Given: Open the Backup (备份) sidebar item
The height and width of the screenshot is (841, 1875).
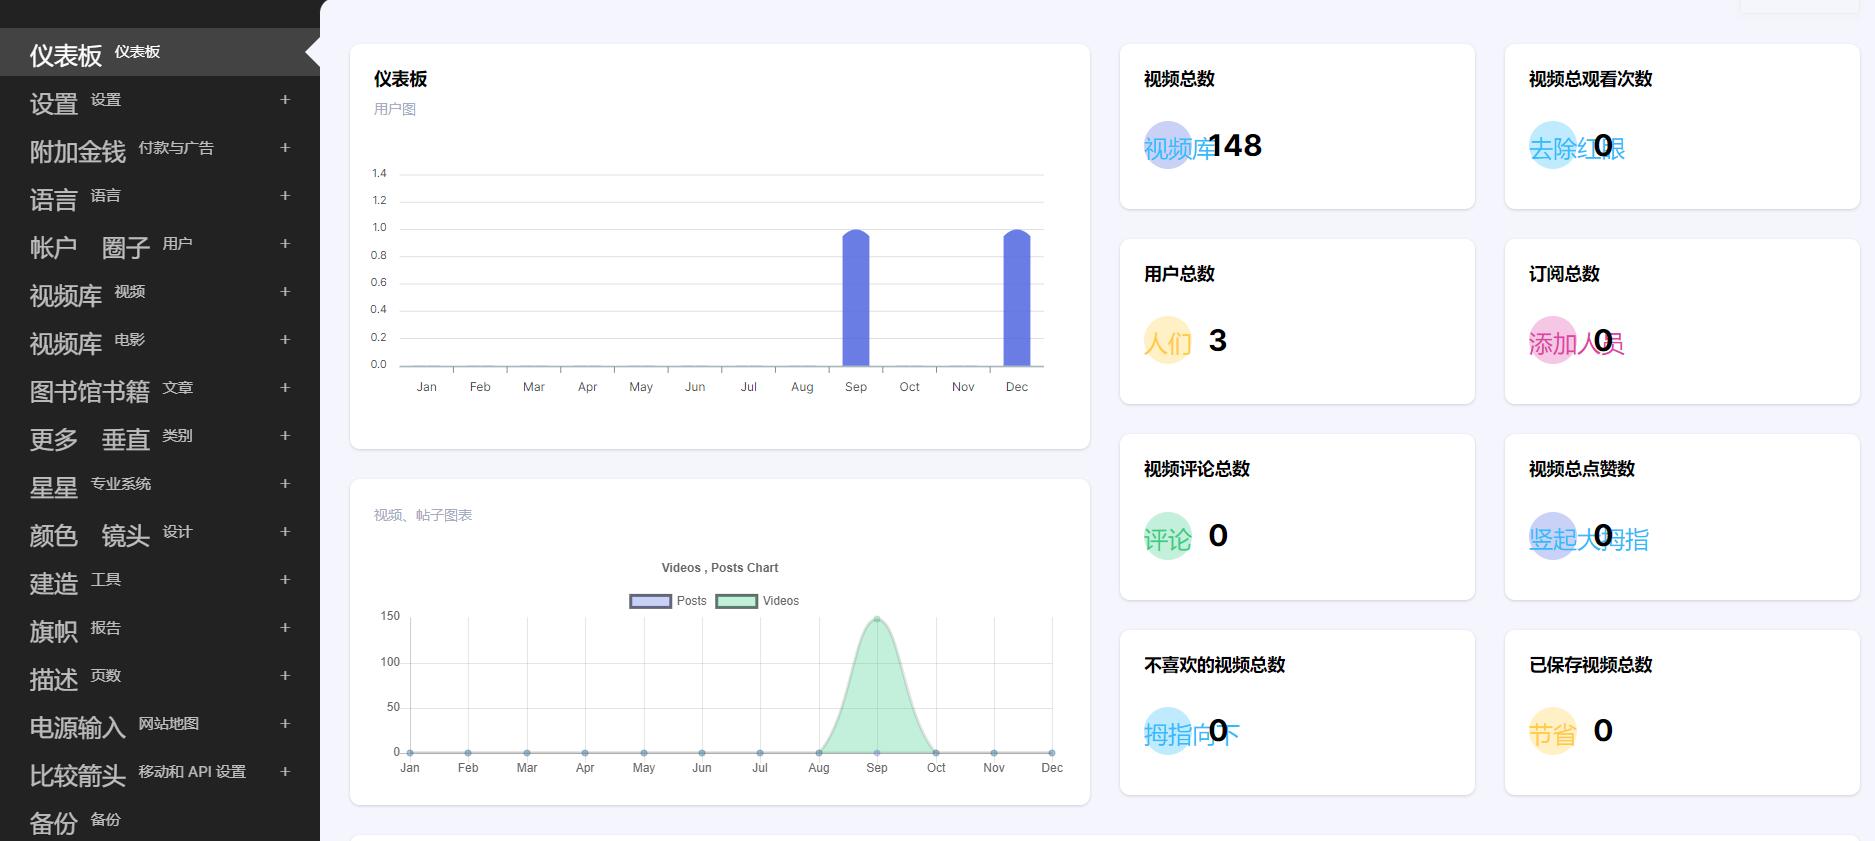Looking at the screenshot, I should (75, 821).
